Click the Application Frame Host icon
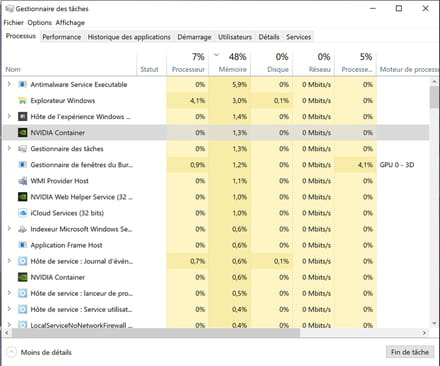The width and height of the screenshot is (440, 366). pyautogui.click(x=22, y=245)
